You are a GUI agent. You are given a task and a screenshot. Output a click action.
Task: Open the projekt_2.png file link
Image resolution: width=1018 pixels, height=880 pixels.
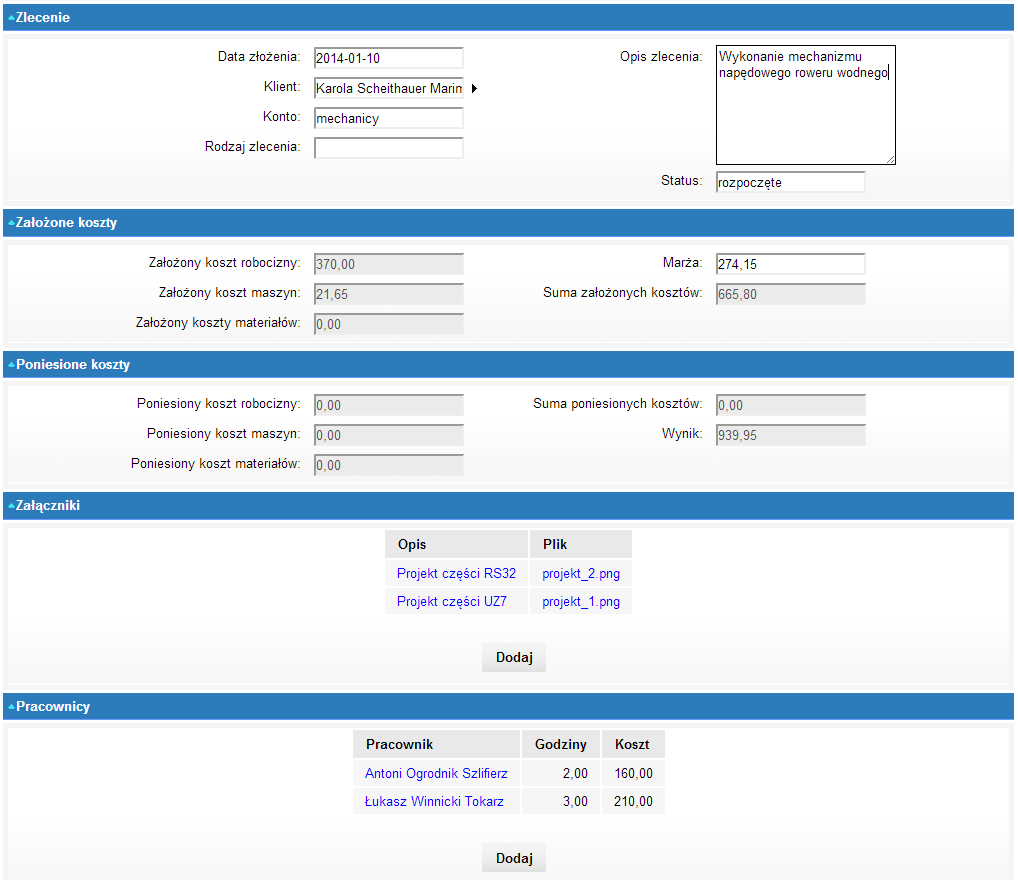[580, 574]
